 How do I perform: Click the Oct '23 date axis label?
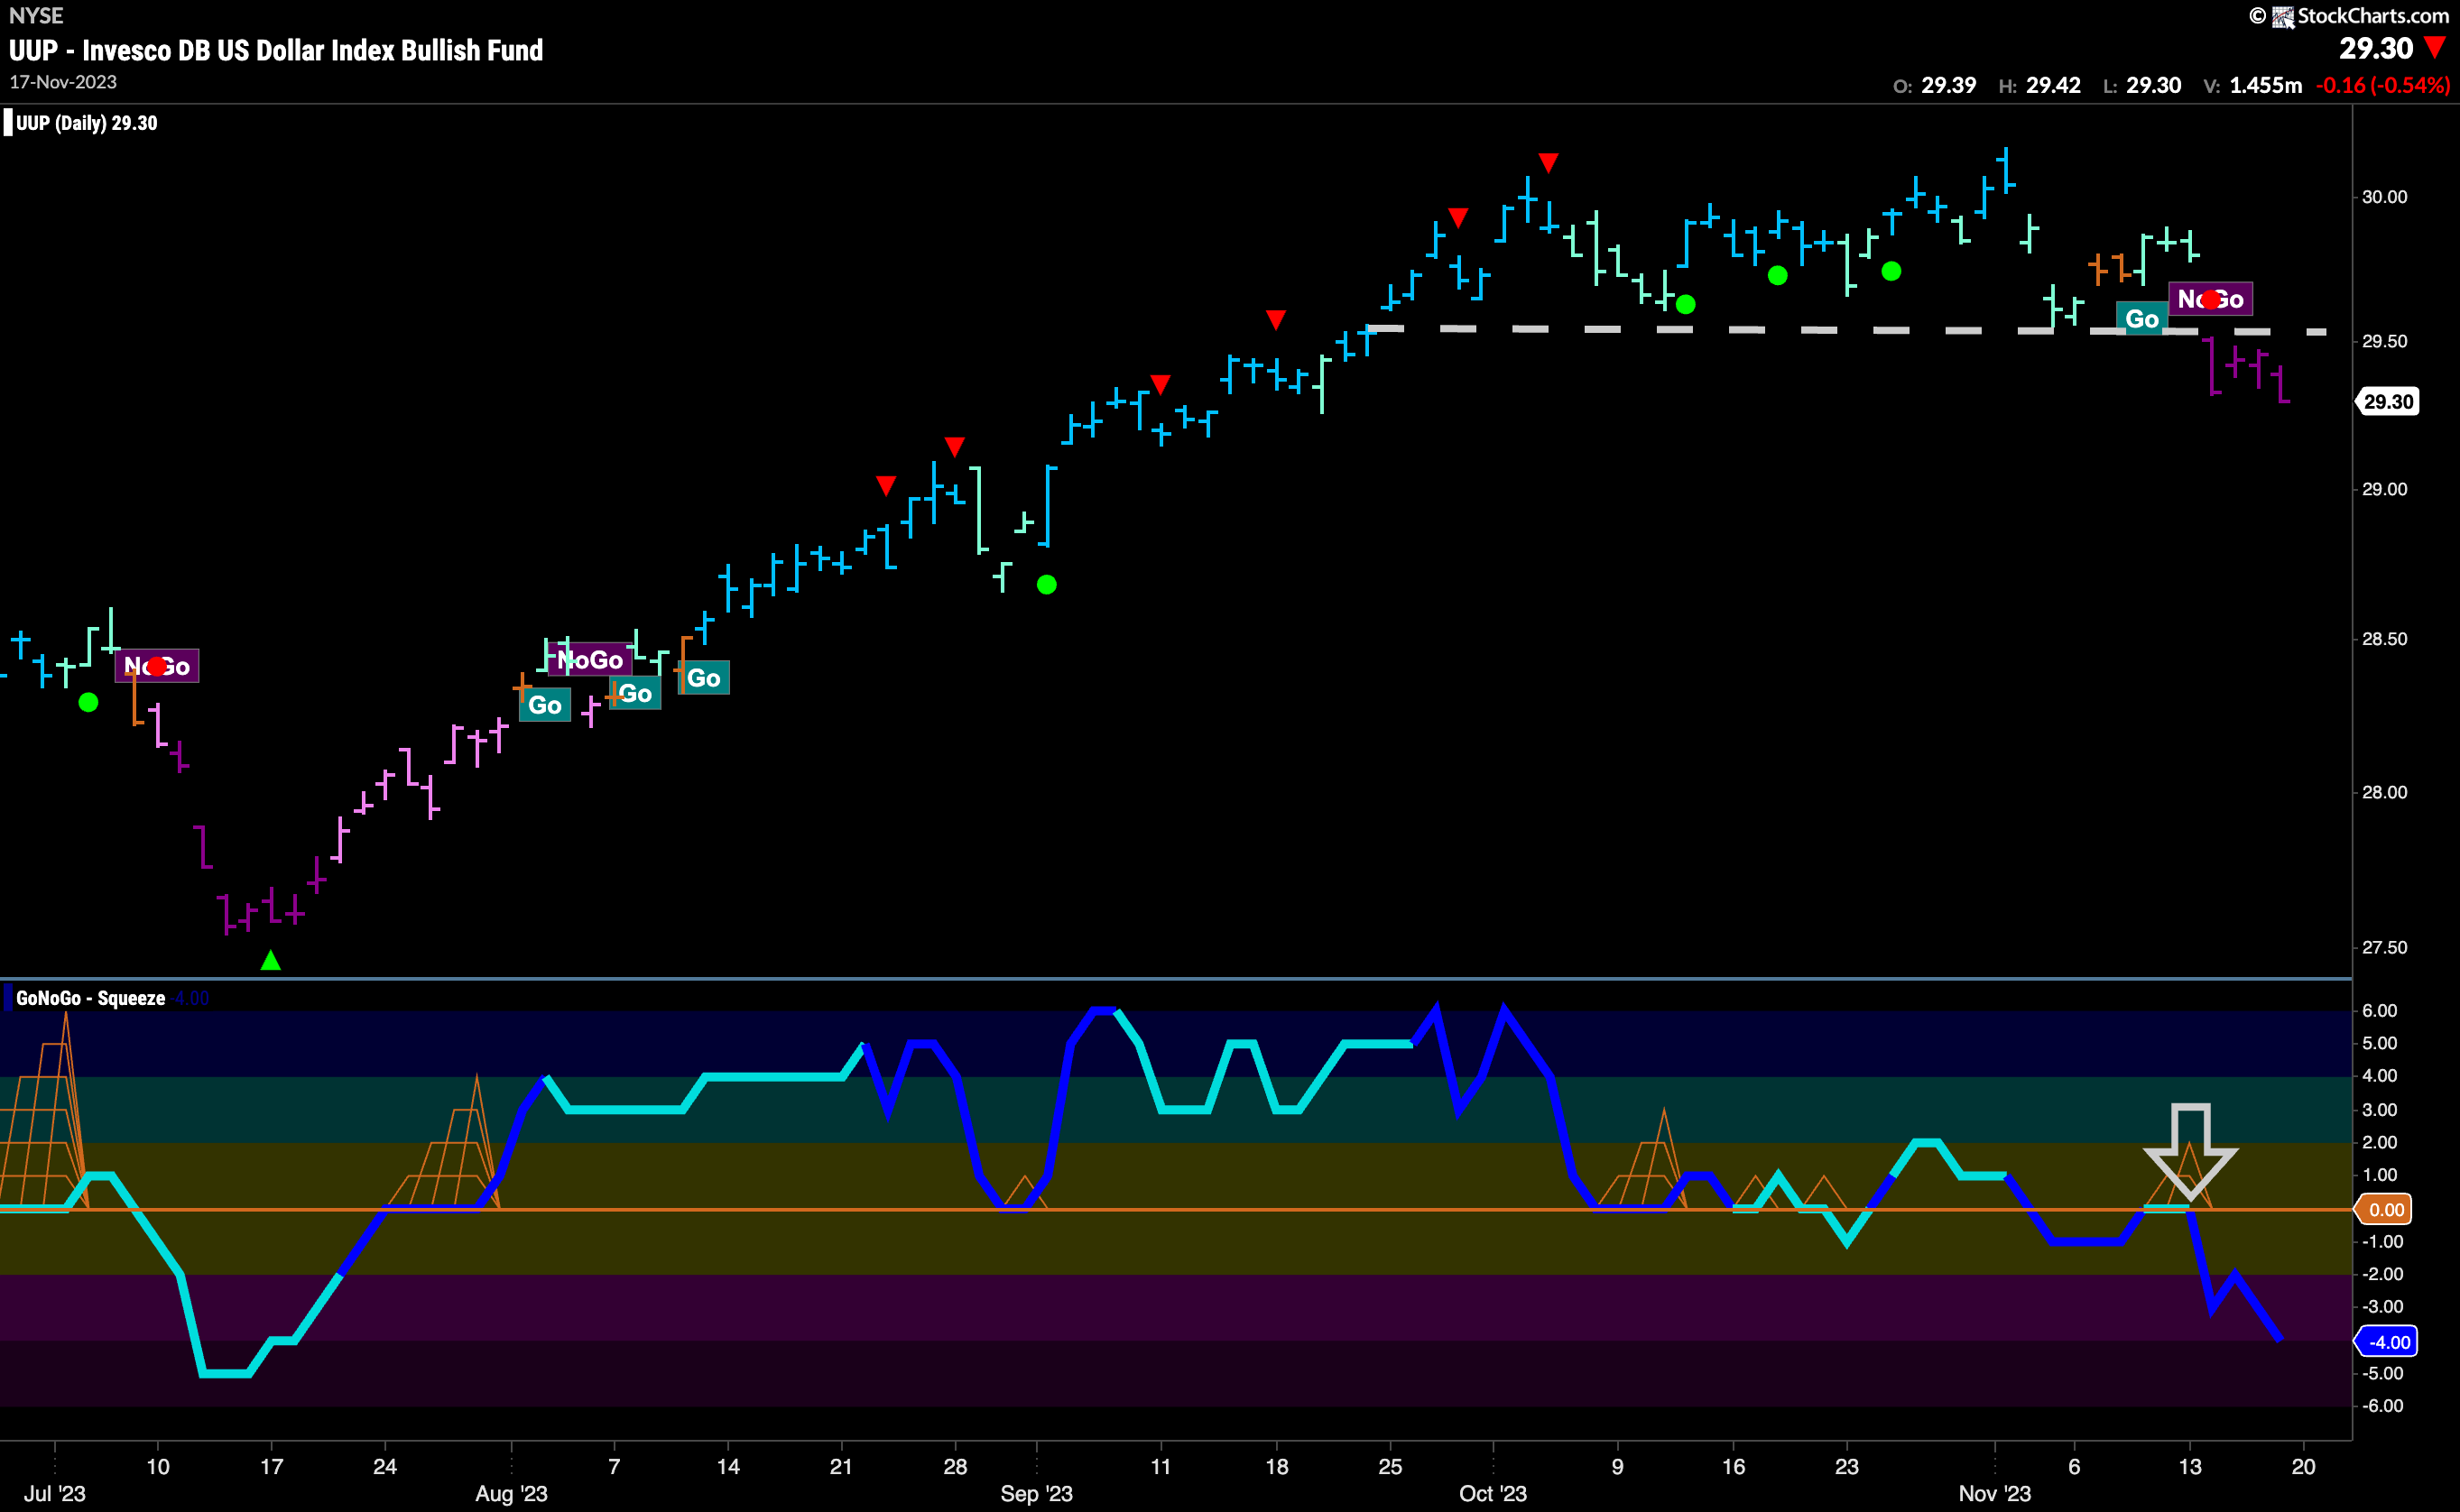click(1493, 1494)
